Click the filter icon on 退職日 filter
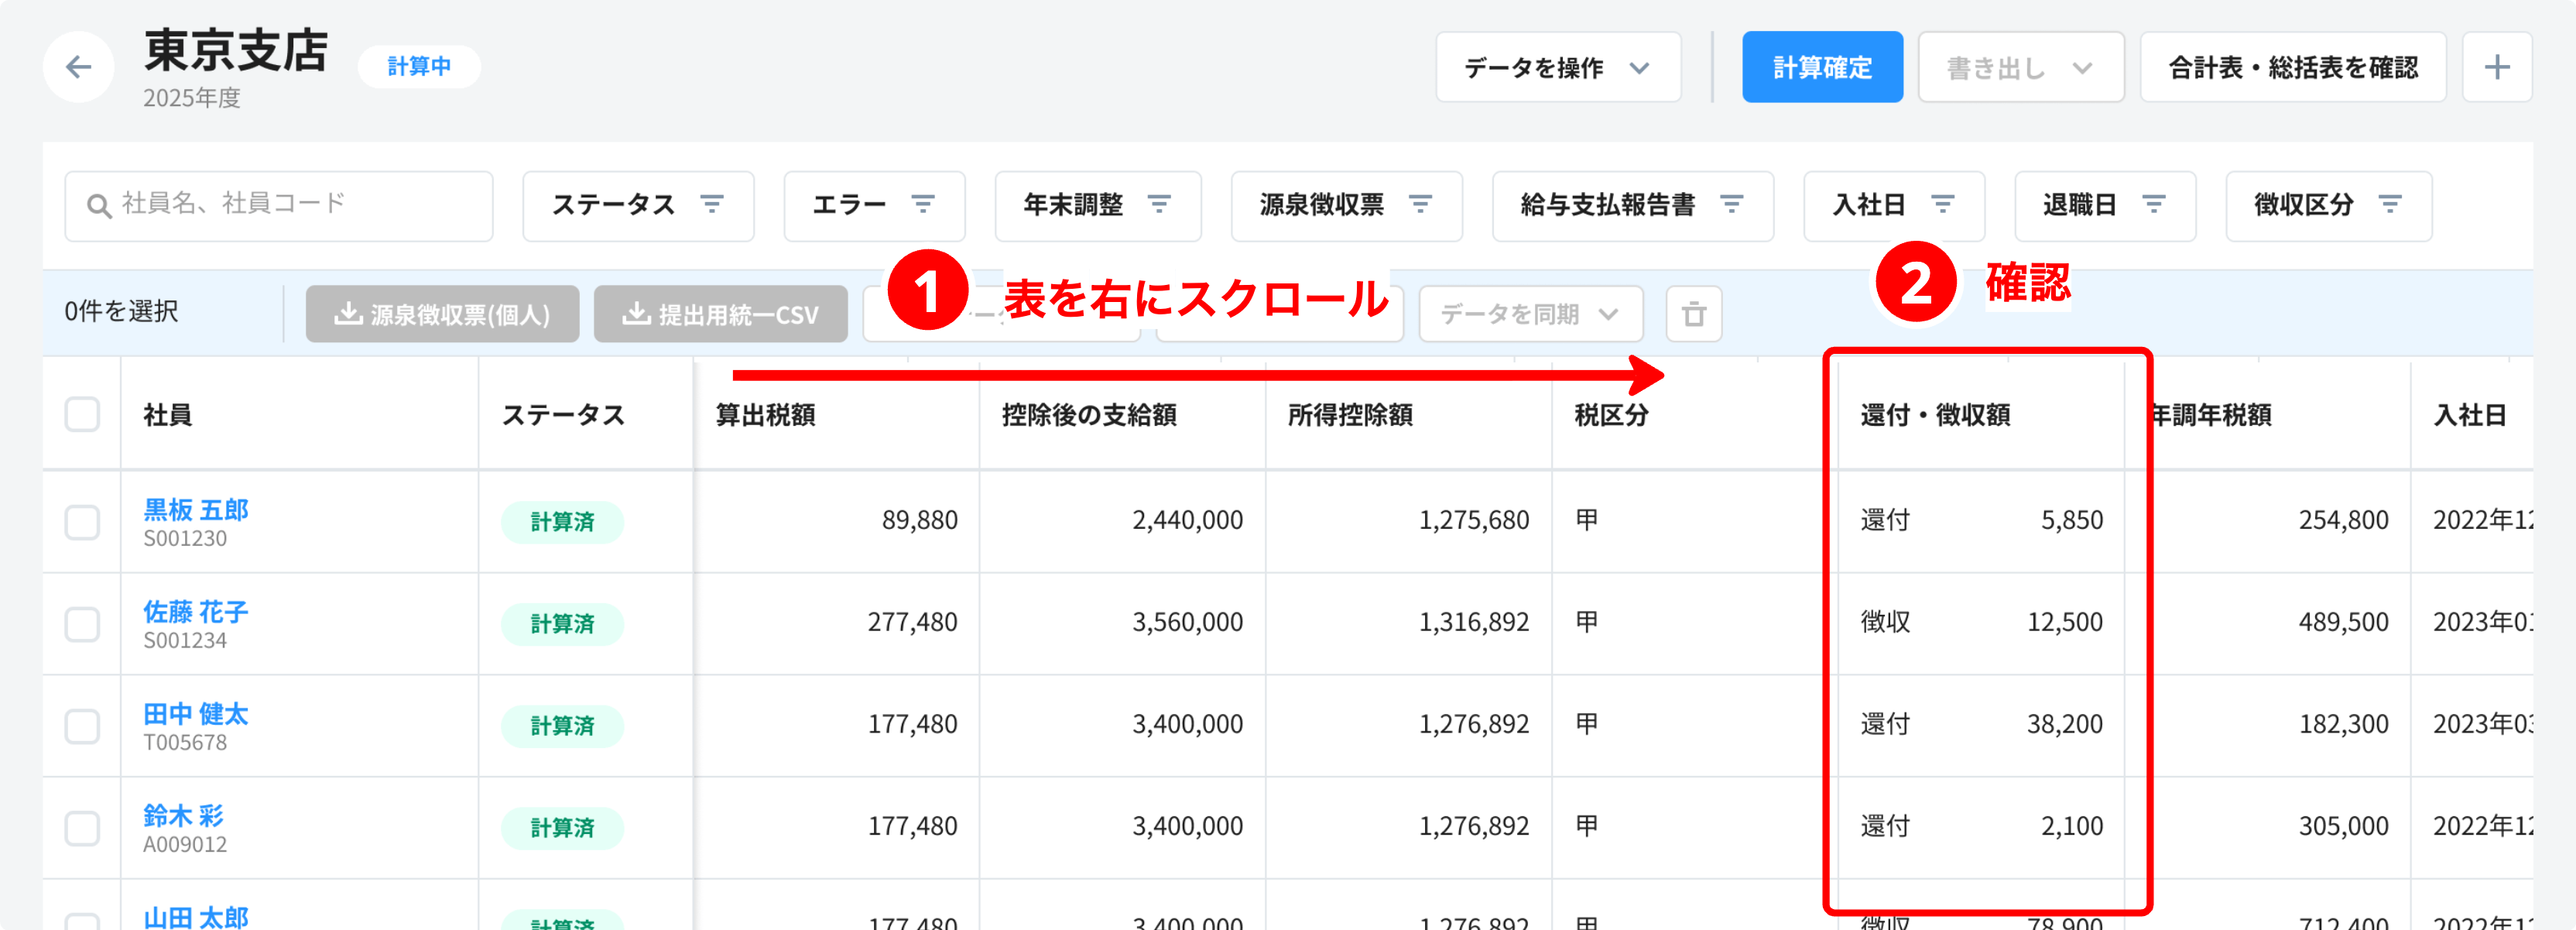 [2154, 204]
